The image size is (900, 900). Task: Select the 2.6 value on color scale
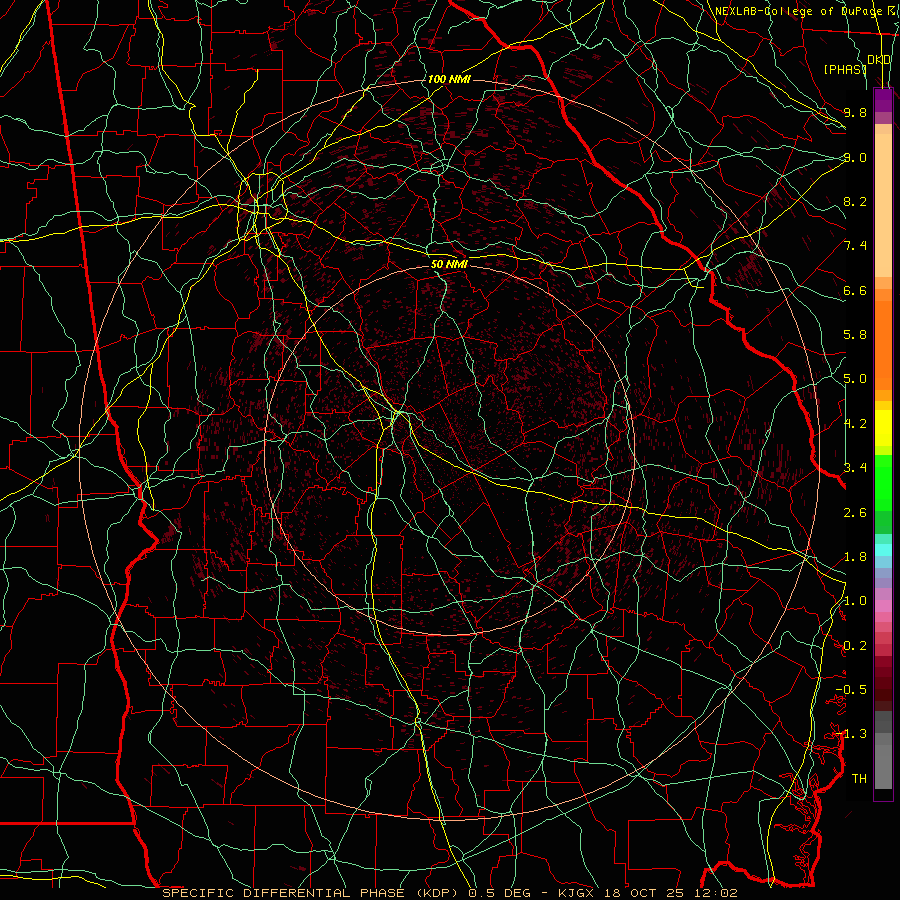[855, 512]
